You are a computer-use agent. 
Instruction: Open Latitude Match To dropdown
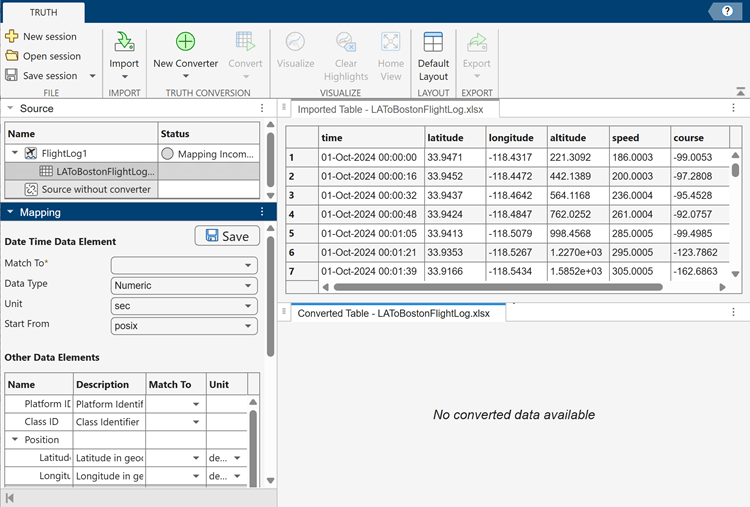(196, 458)
